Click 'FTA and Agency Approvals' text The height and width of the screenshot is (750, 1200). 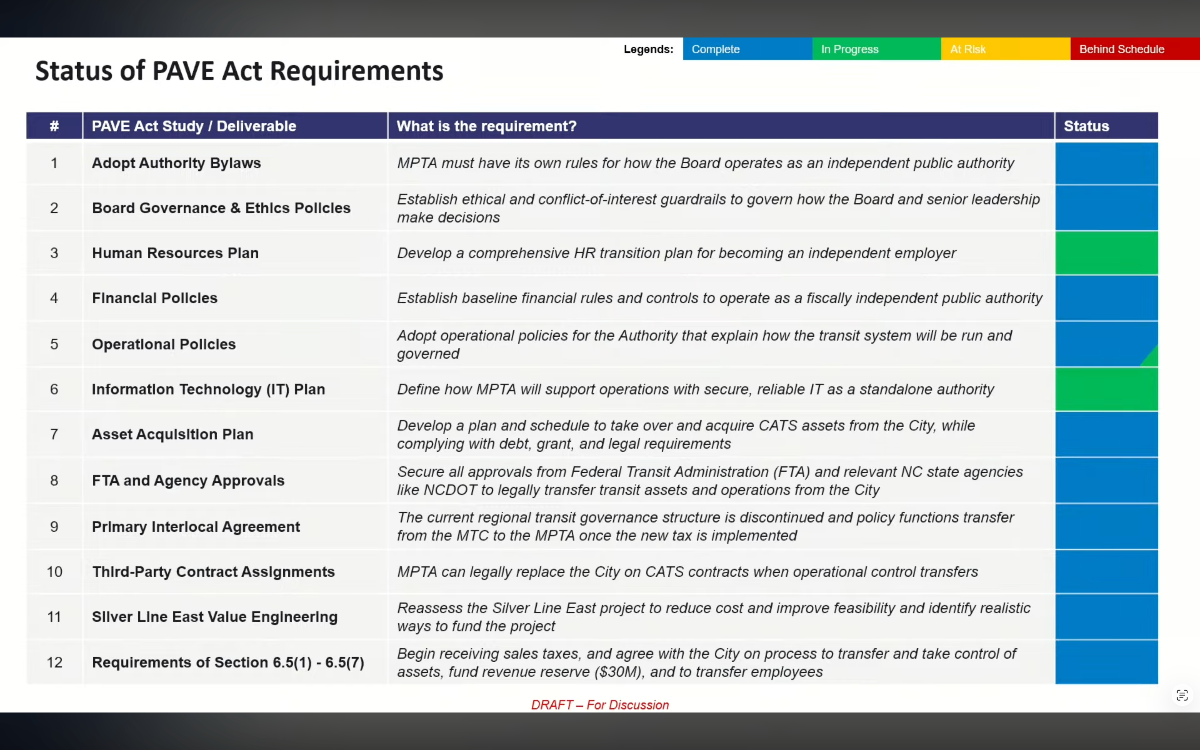coord(188,480)
